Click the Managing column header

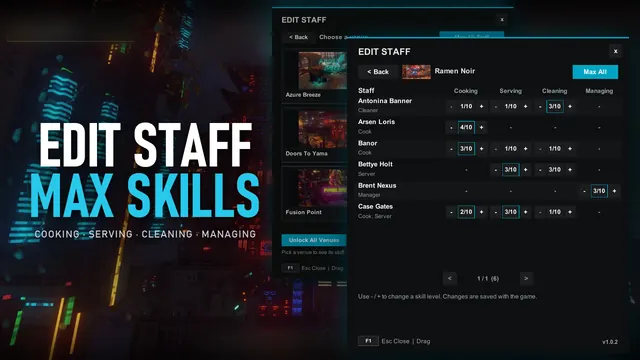pyautogui.click(x=599, y=91)
